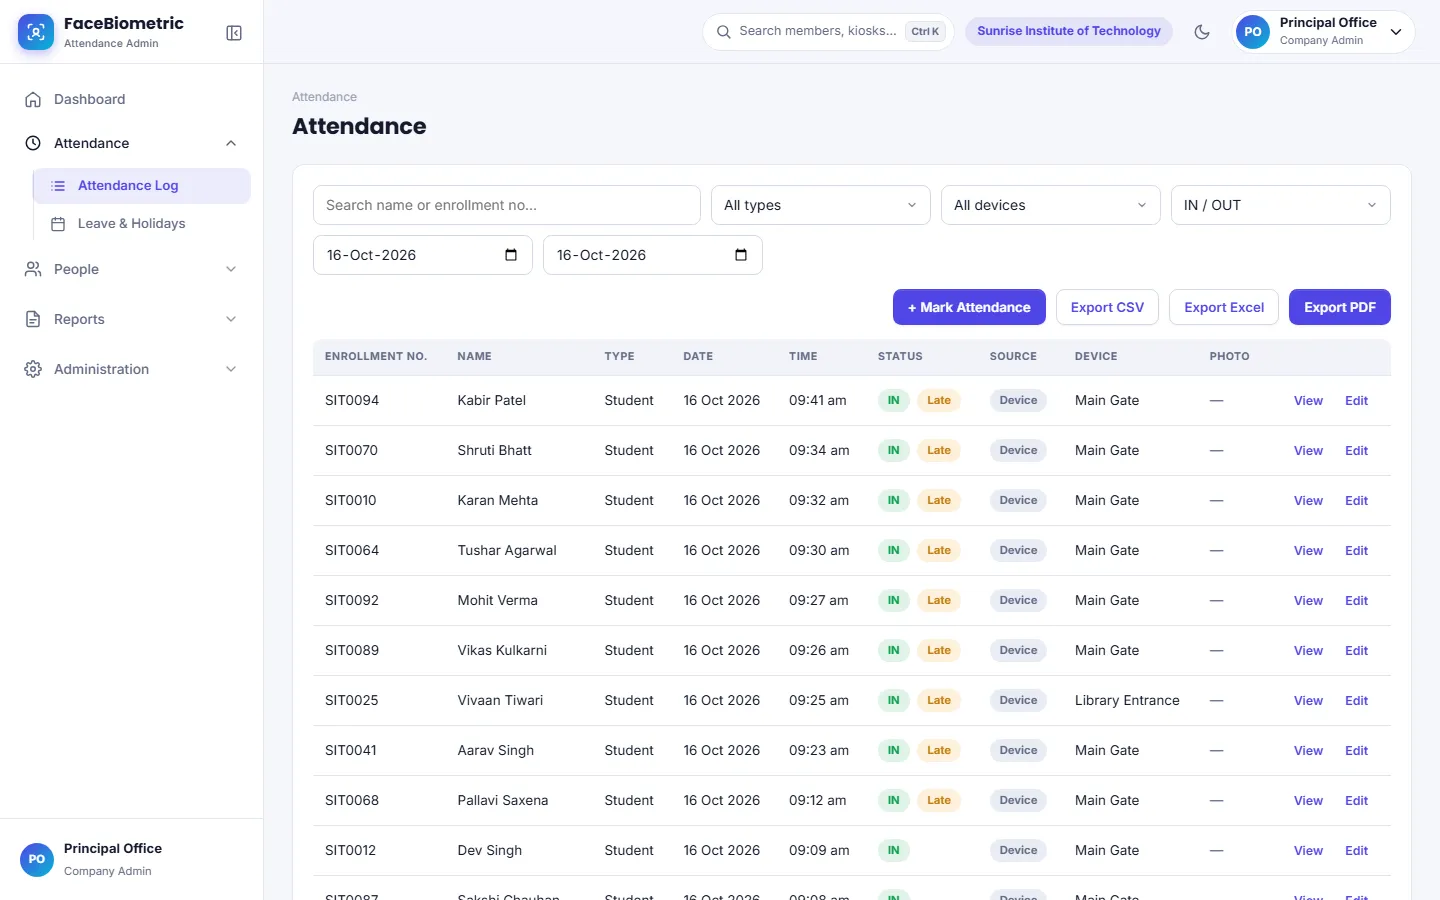
Task: Click the Search members, kiosks header field
Action: pyautogui.click(x=828, y=31)
